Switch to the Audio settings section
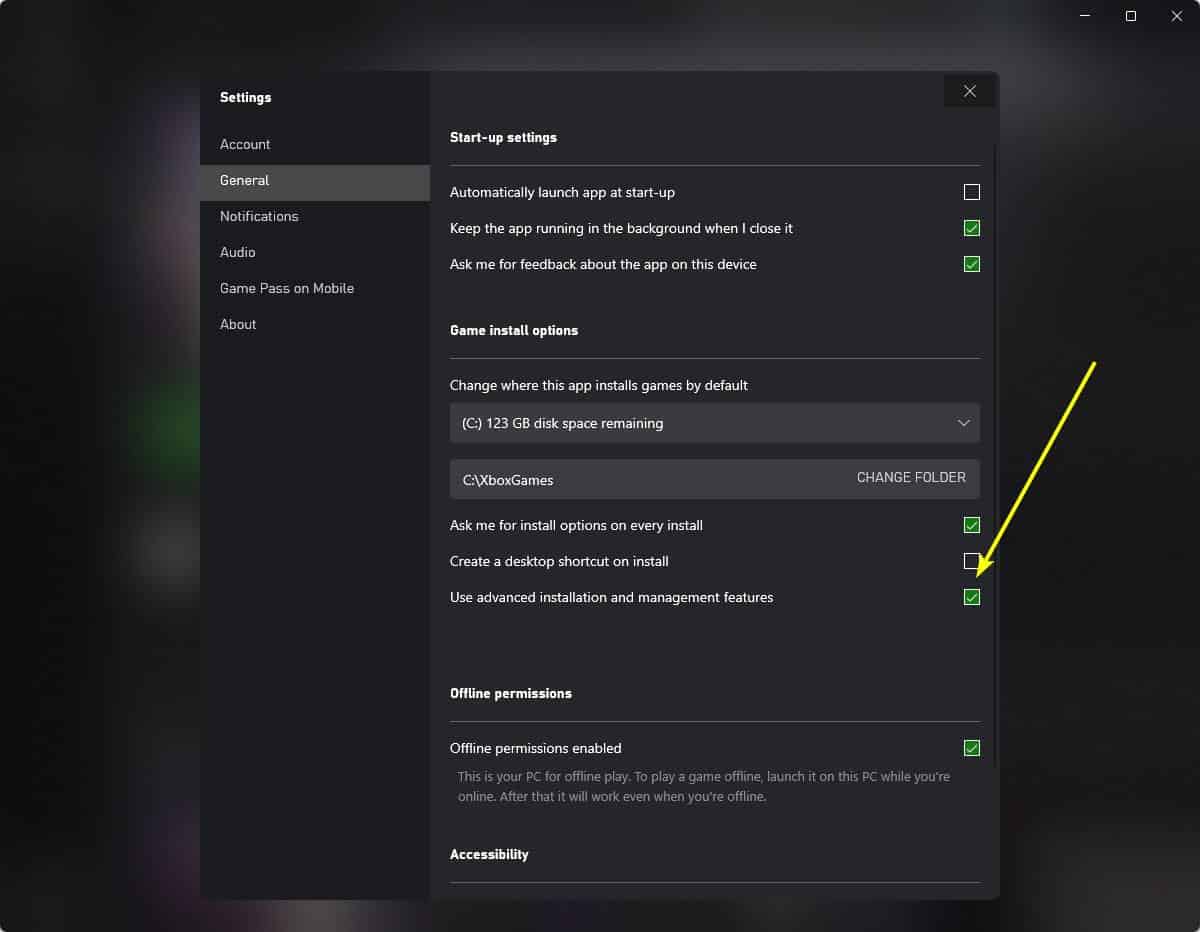Screen dimensions: 1200x932 pos(315,252)
